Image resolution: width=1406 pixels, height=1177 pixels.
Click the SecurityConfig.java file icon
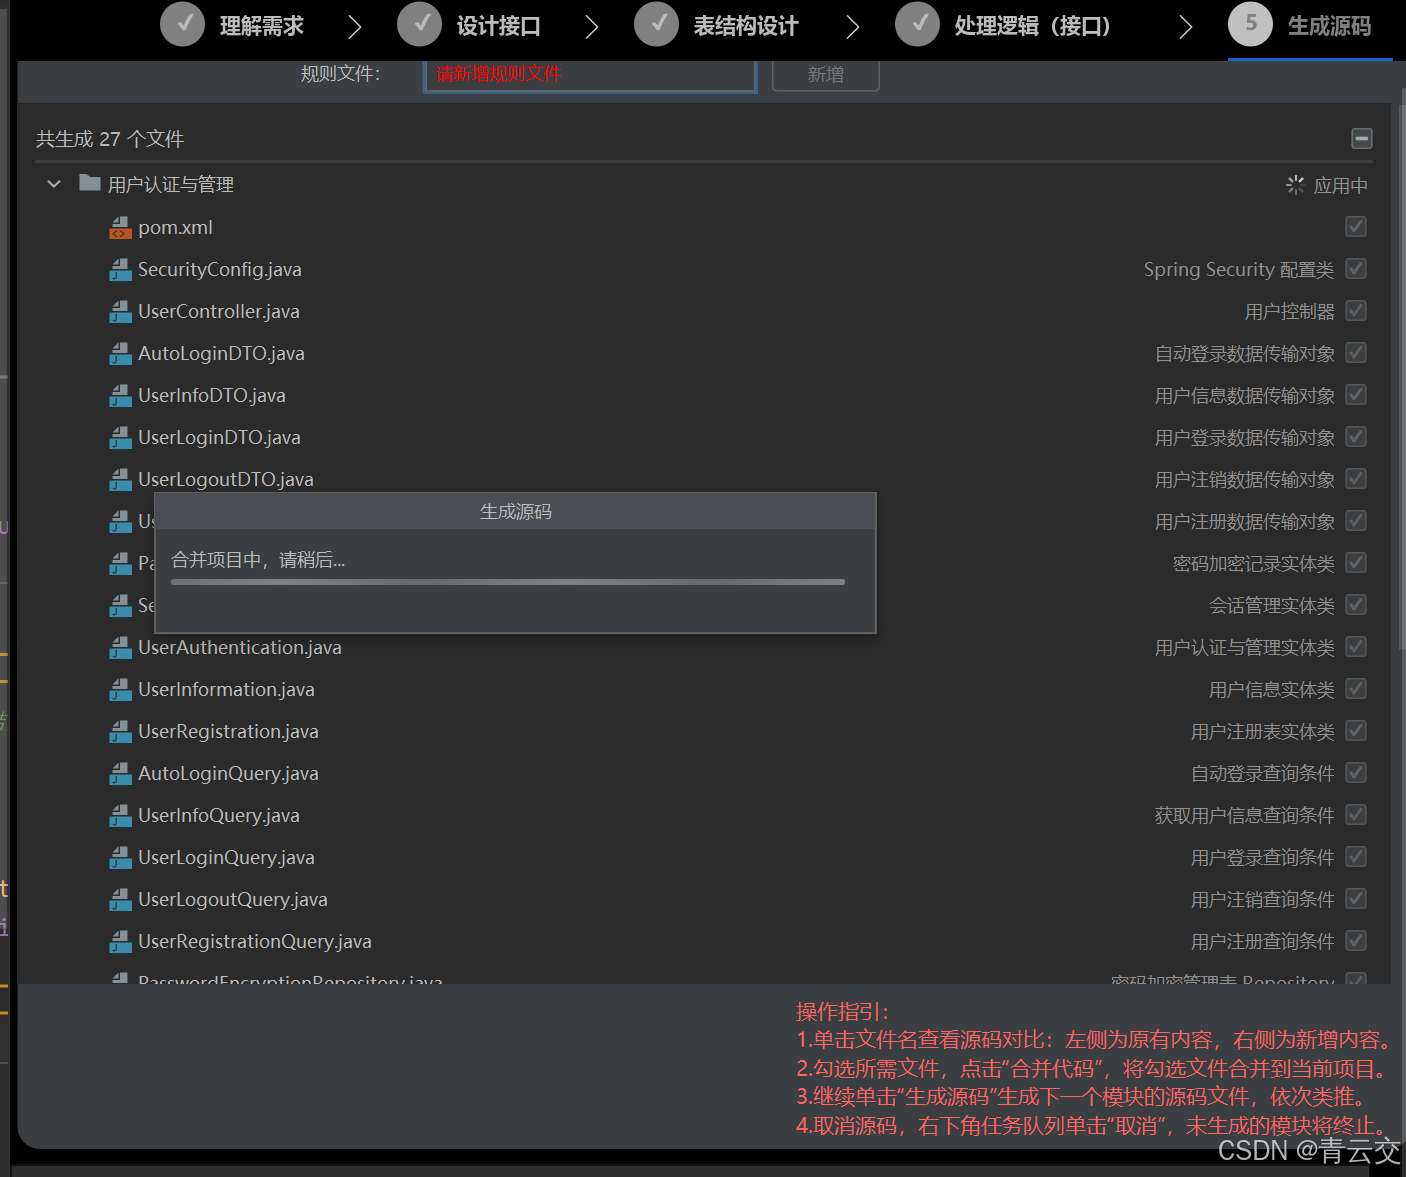point(120,270)
